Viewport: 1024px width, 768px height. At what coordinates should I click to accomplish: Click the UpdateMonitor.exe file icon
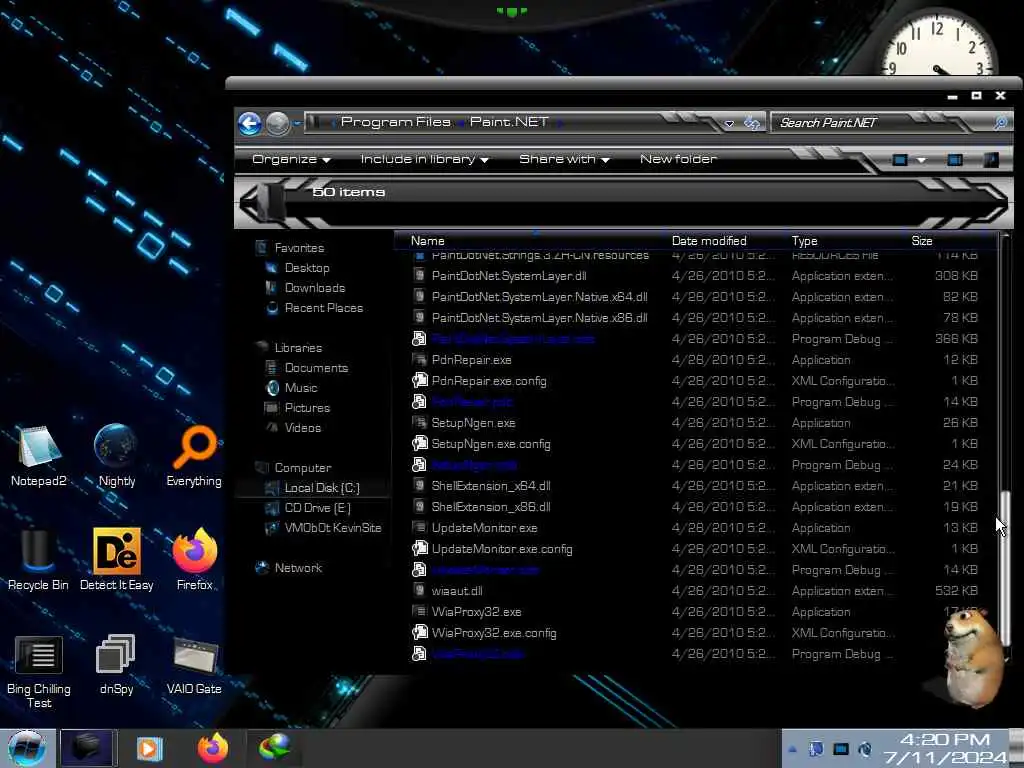[419, 528]
